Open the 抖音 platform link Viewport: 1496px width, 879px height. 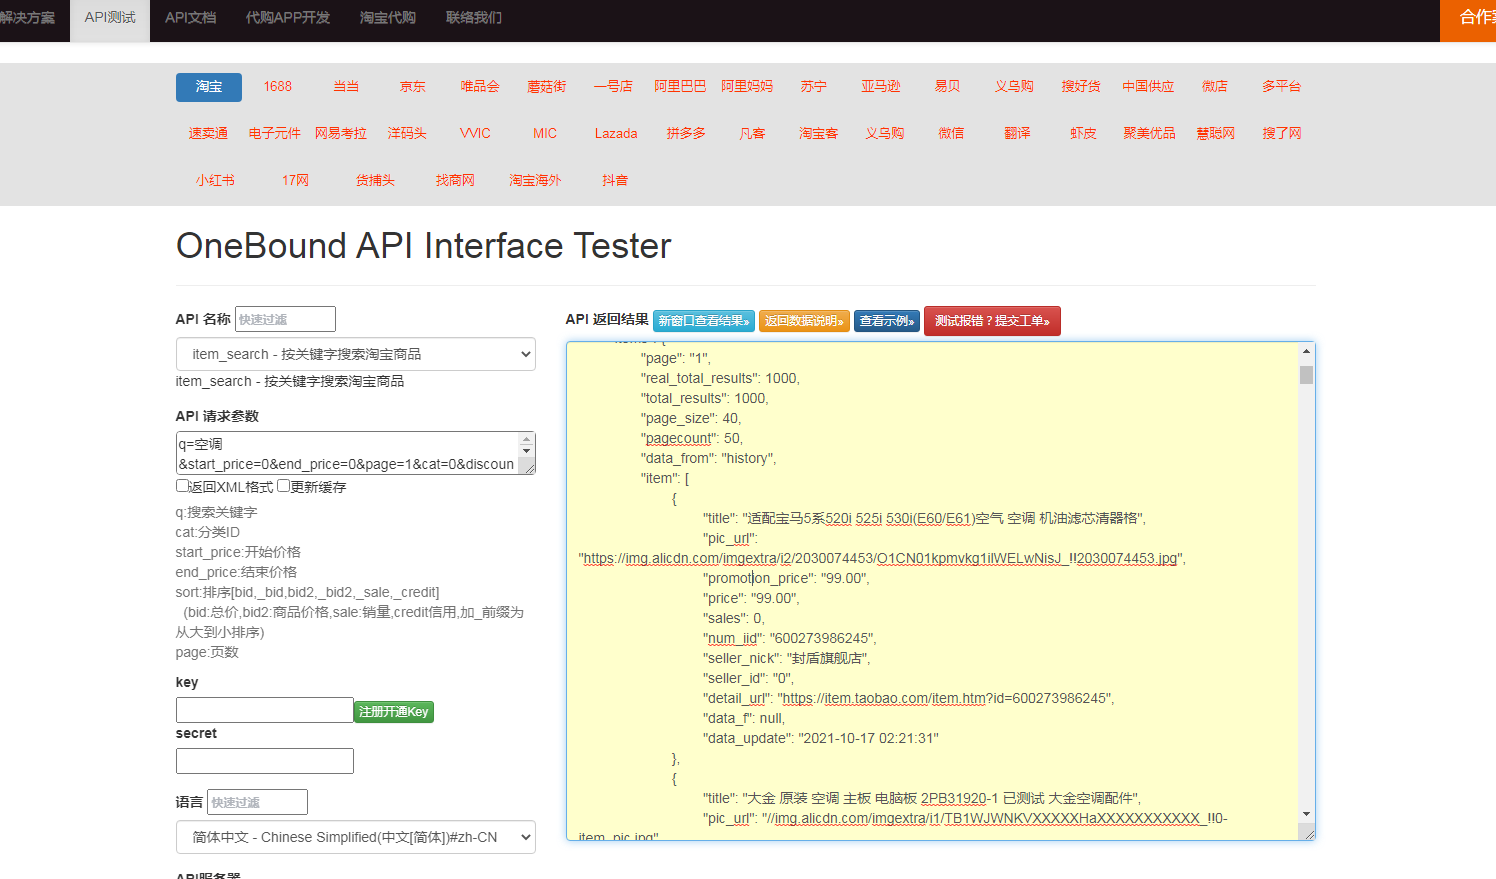click(615, 180)
